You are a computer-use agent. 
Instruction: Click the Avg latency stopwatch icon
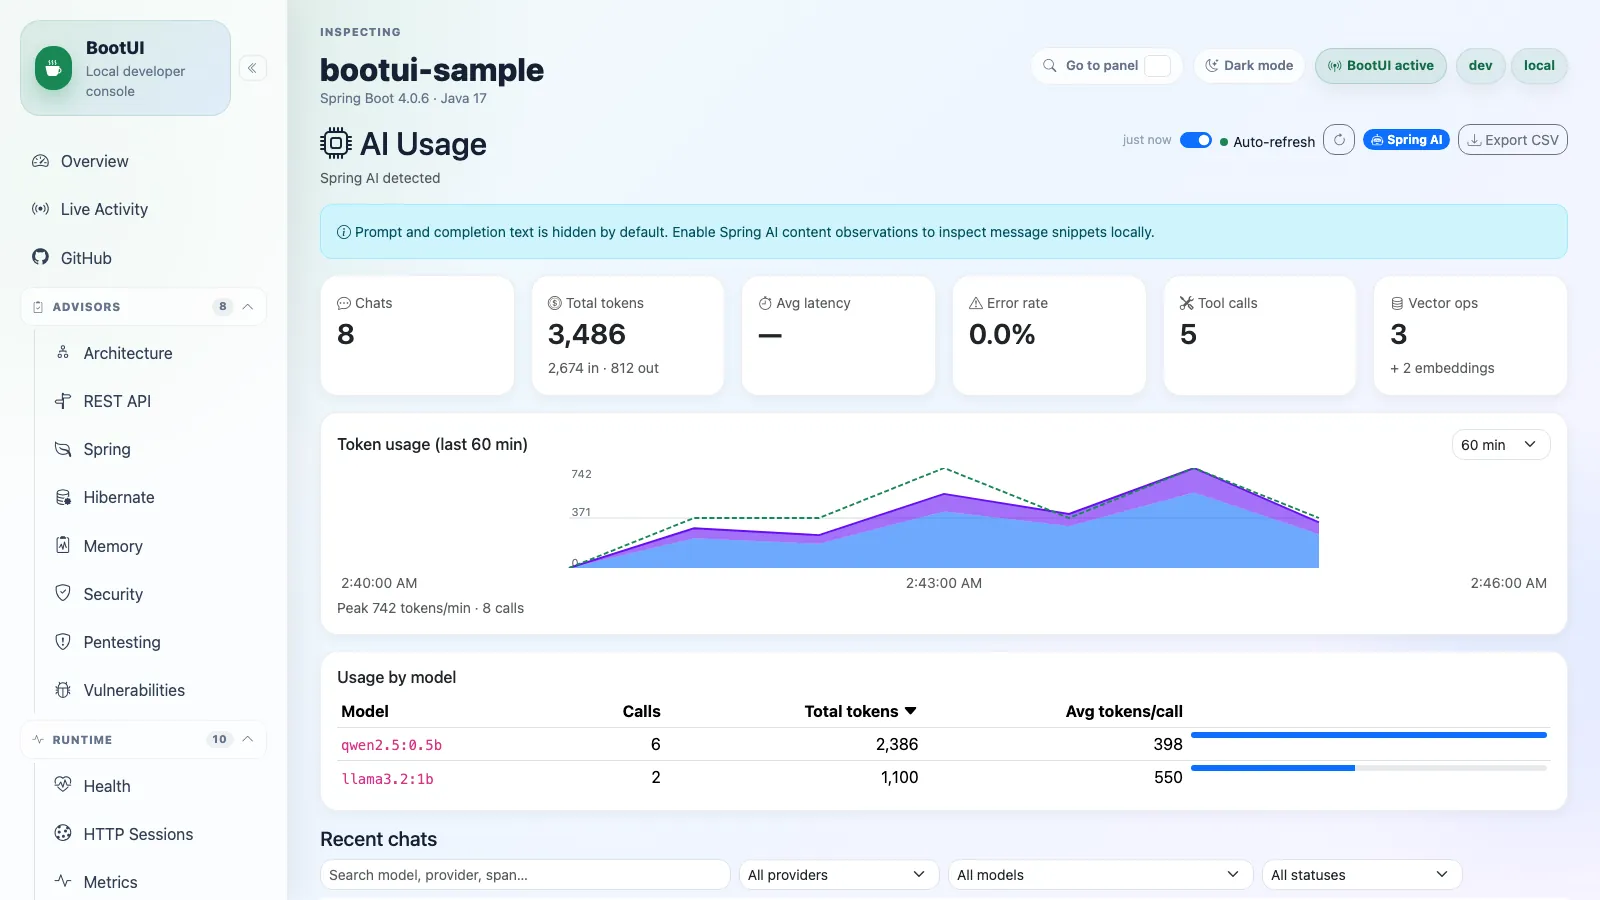765,303
